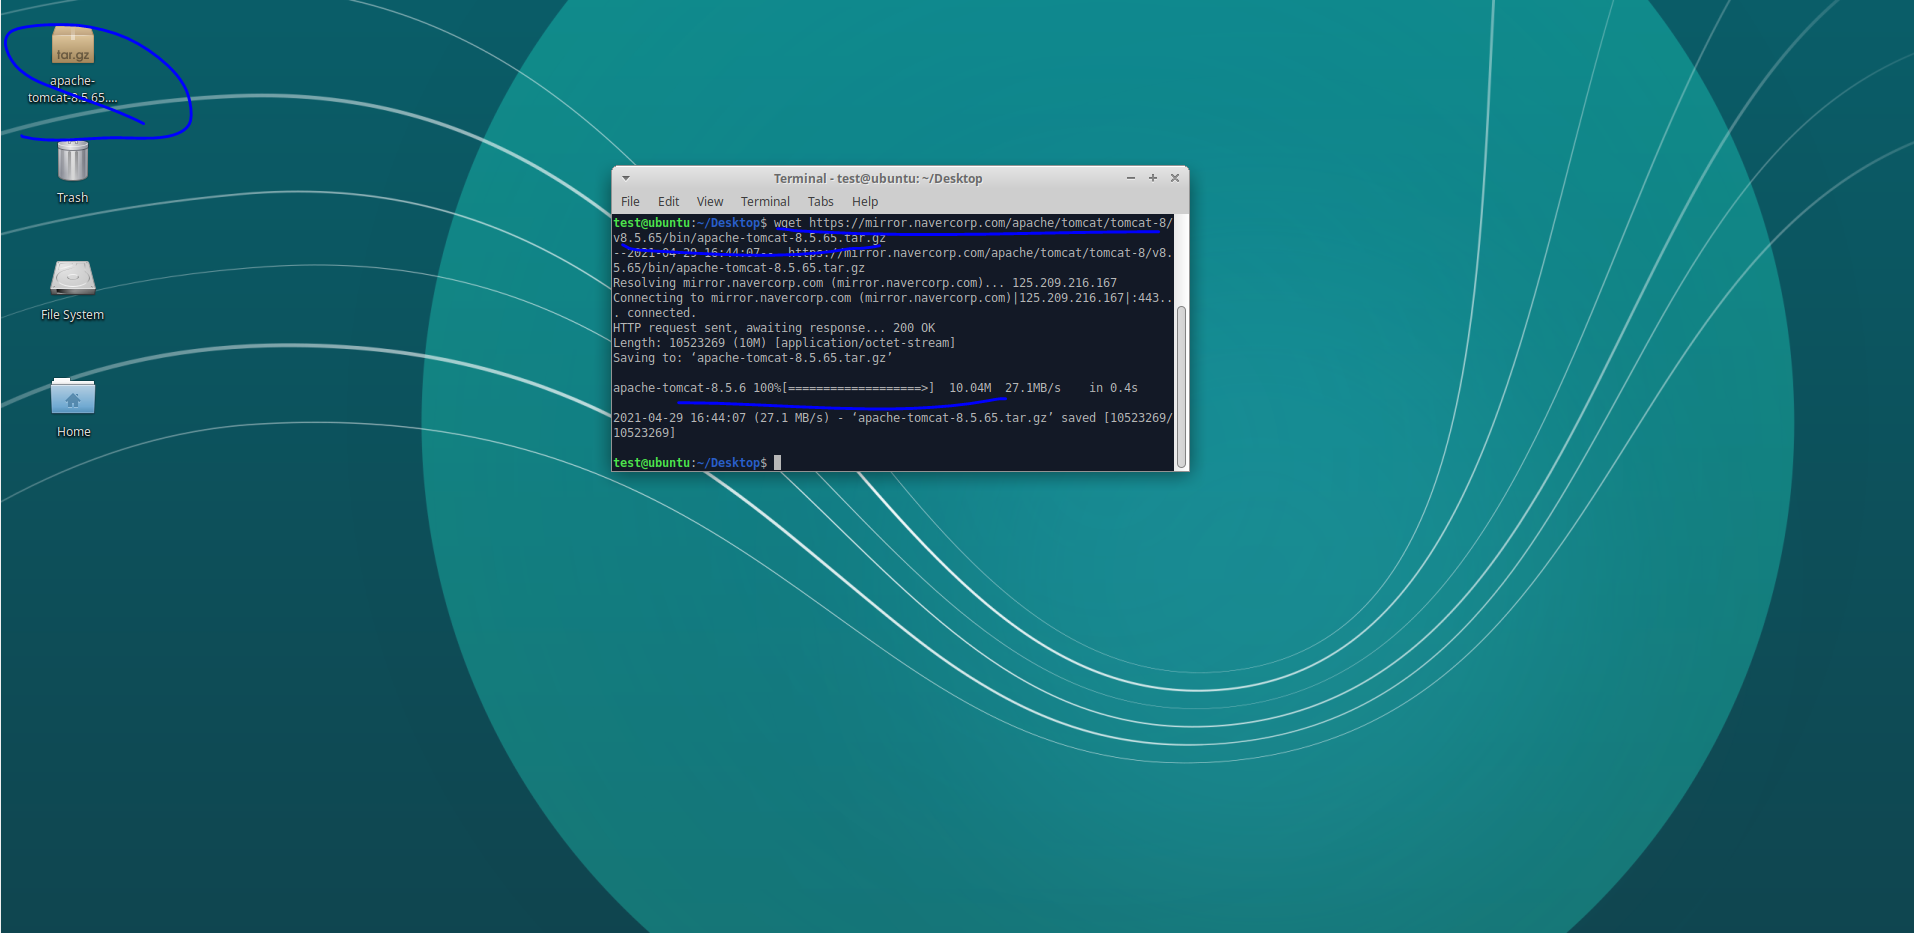Click the 'Saving to: apache-tomcat-8.5.65.tar.gz' line

point(752,358)
